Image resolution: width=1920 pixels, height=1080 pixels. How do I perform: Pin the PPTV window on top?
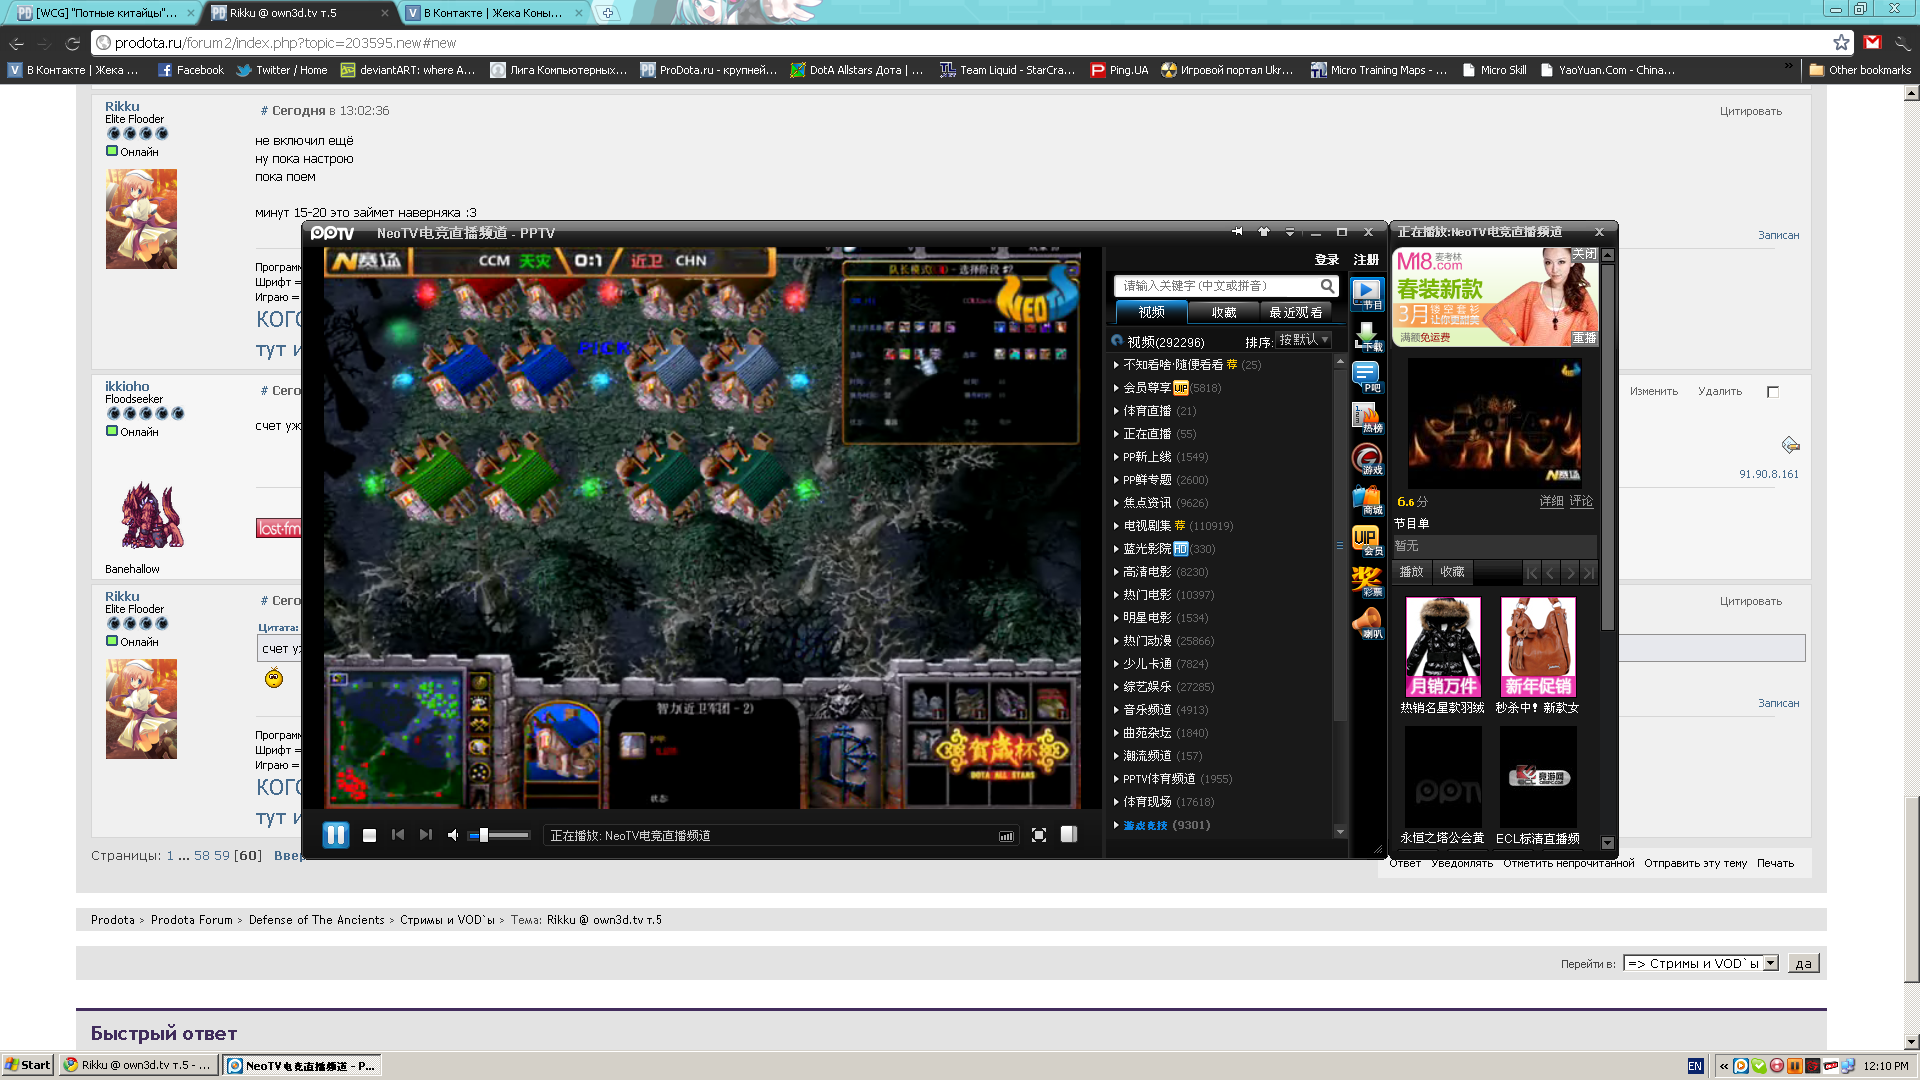click(1237, 232)
